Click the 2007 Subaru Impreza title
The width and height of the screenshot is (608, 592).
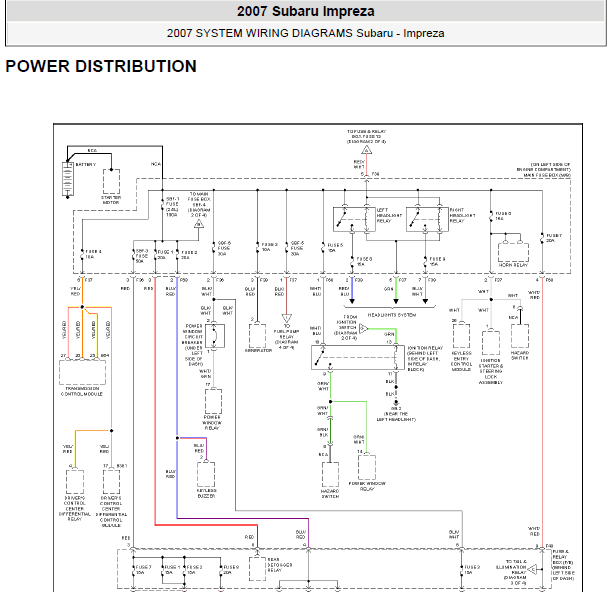(306, 11)
